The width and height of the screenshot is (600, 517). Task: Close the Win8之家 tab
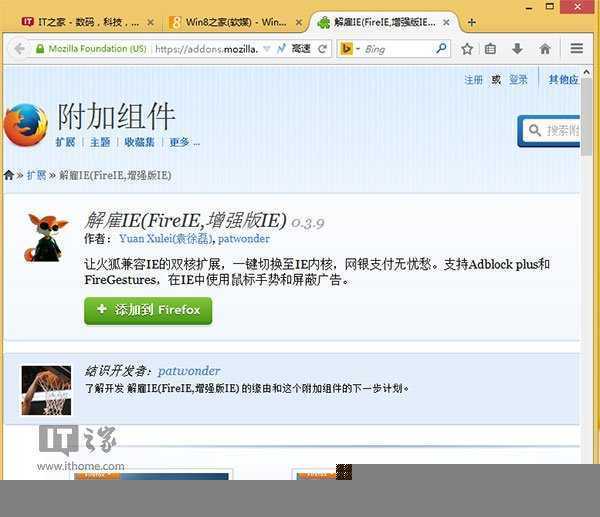point(298,23)
